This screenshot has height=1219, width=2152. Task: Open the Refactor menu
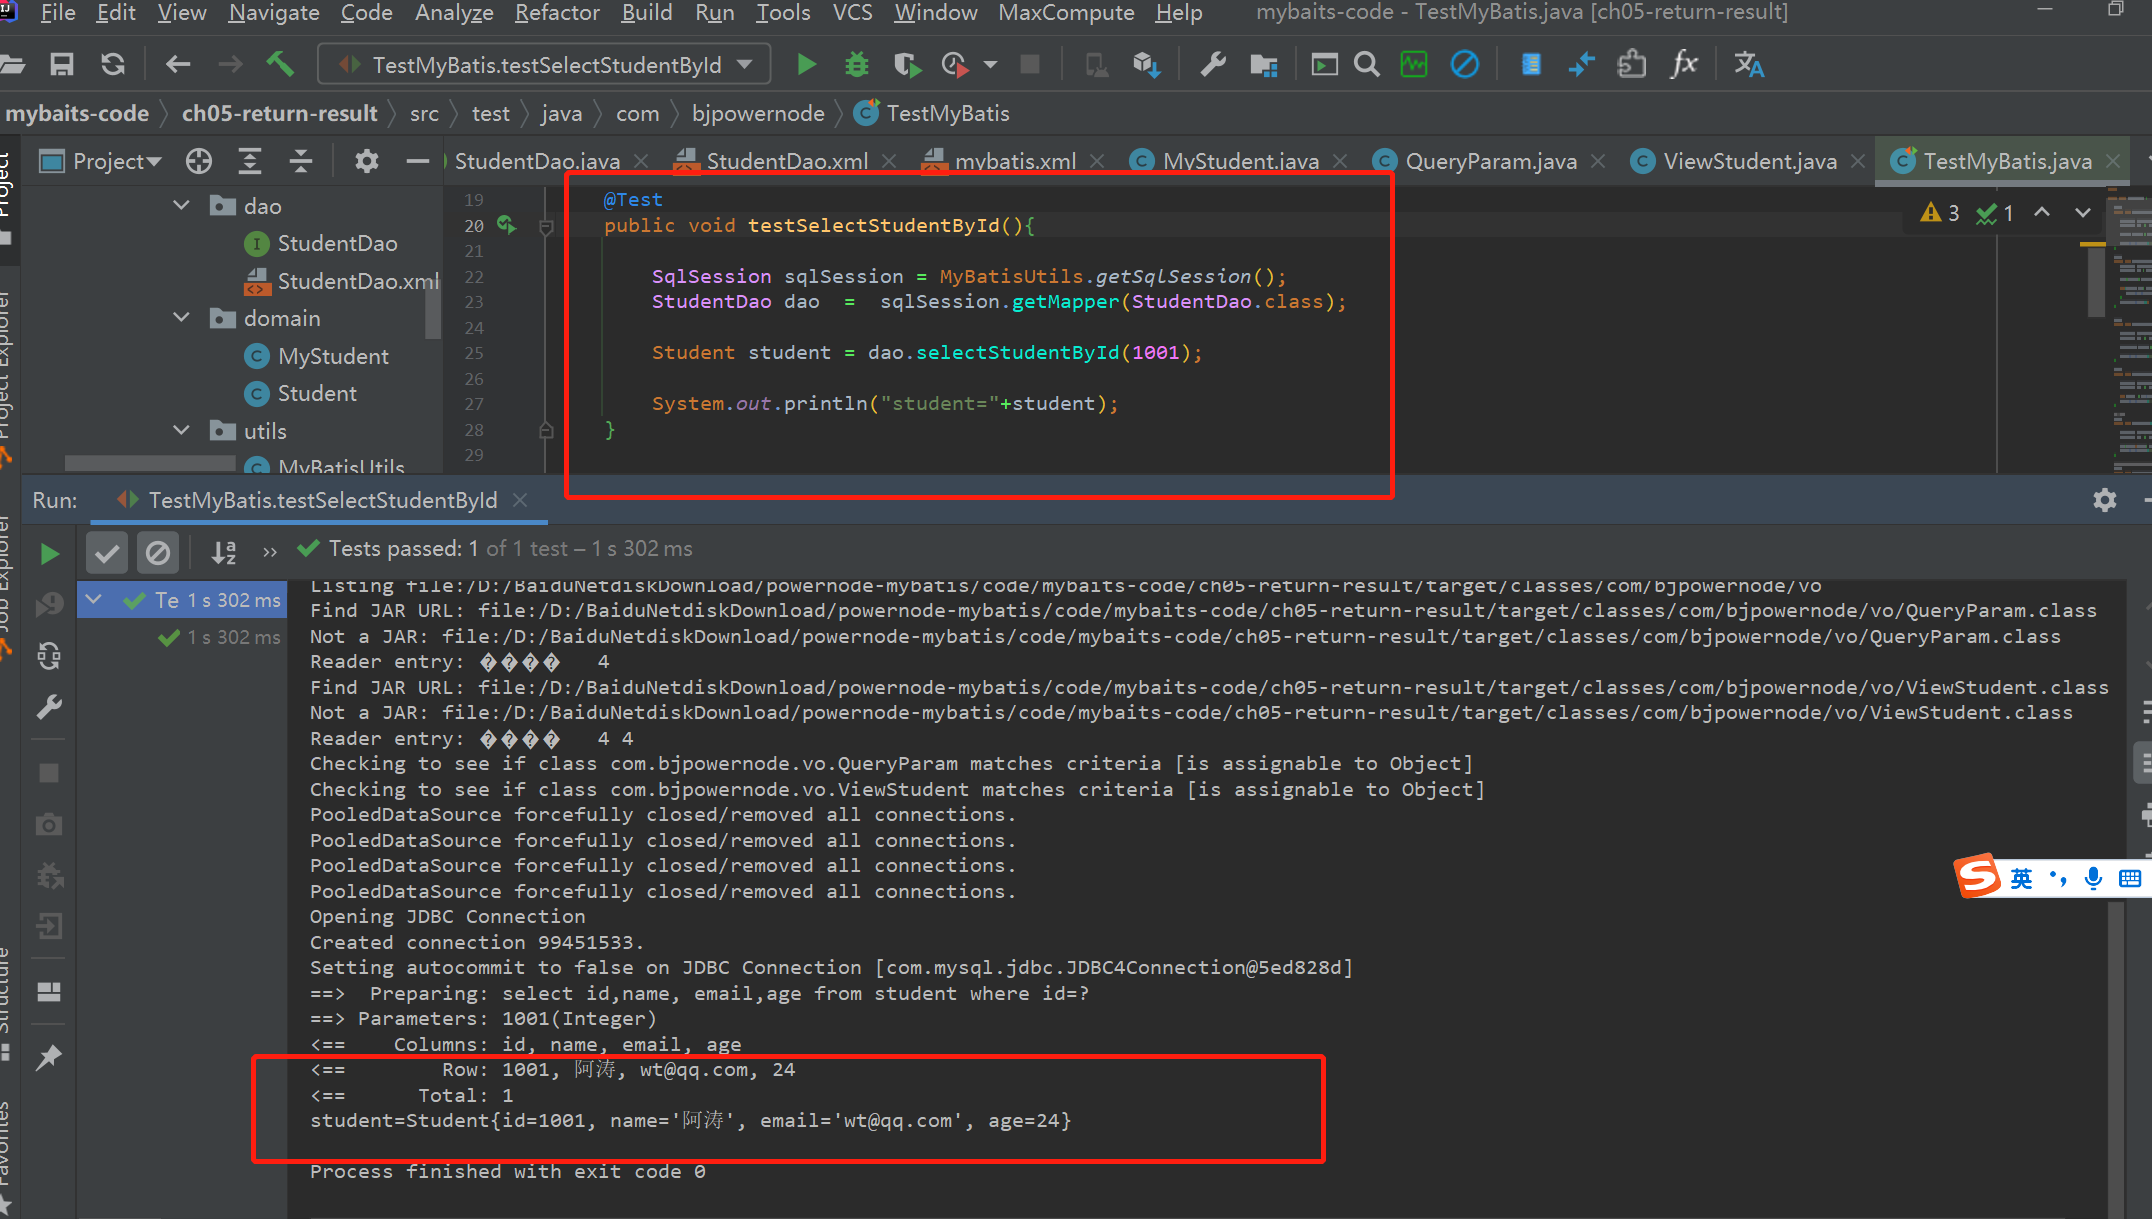click(x=556, y=13)
